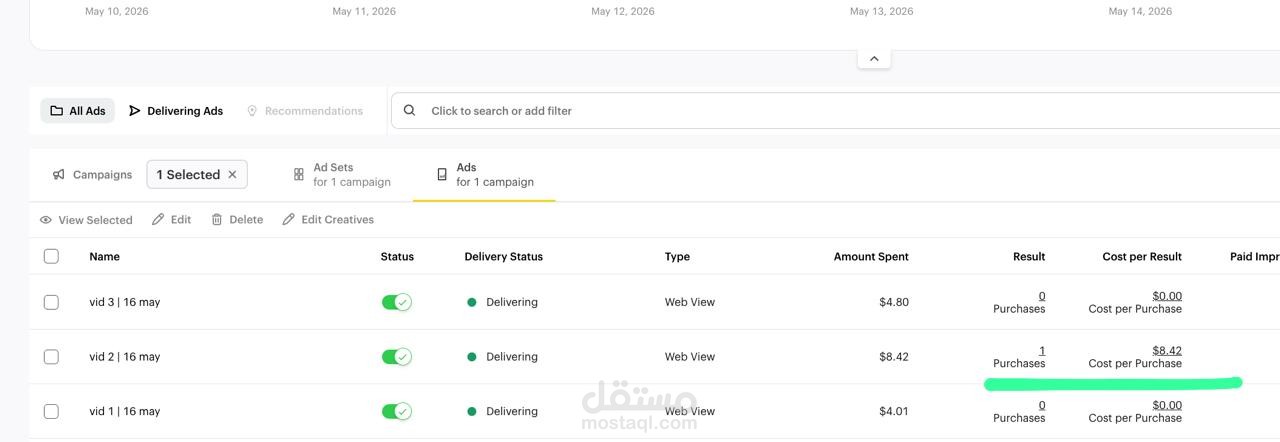Click the $0.00 cost per purchase for vid 1
This screenshot has height=442, width=1280.
[x=1167, y=406]
